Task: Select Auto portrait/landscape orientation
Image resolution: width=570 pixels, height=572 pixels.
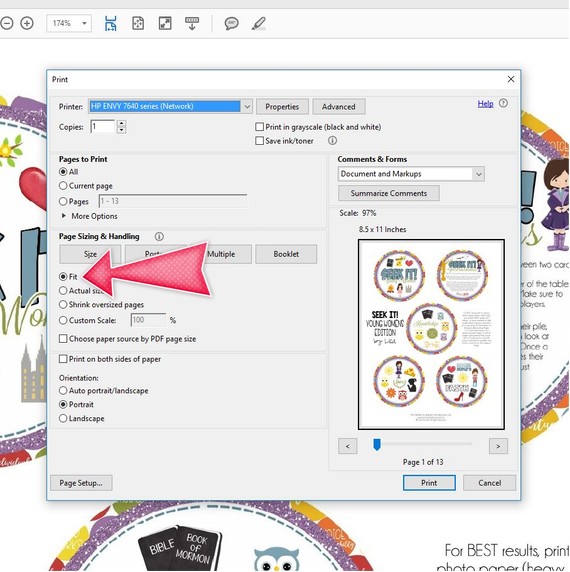Action: (63, 390)
